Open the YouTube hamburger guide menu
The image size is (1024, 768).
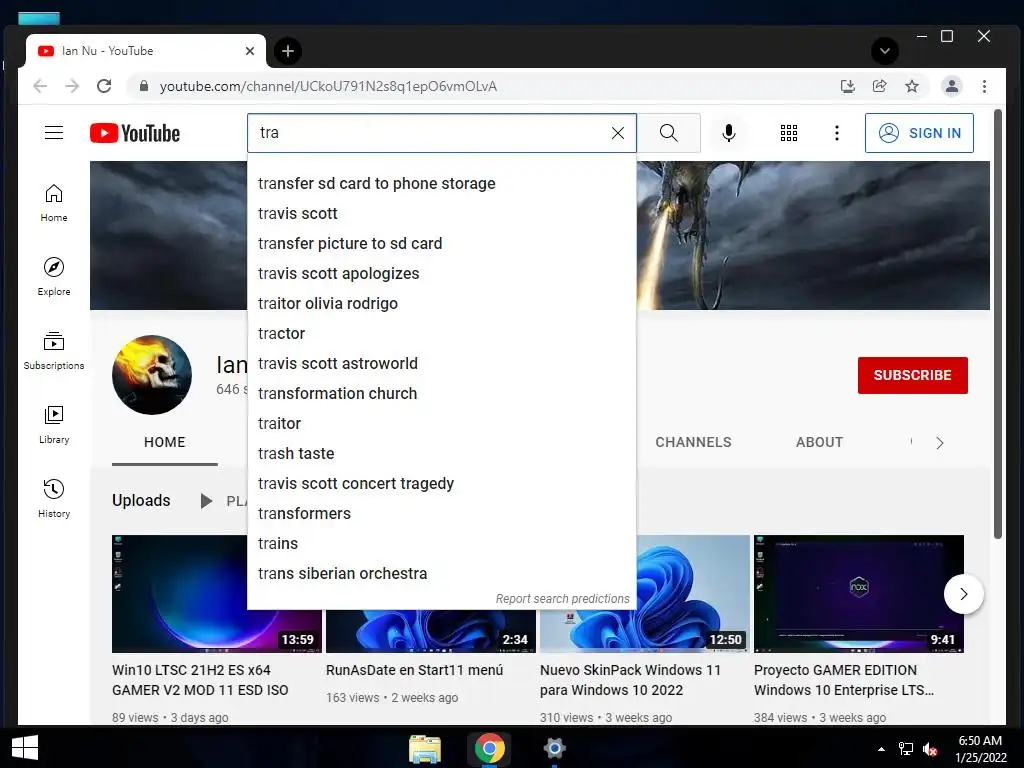(x=54, y=133)
